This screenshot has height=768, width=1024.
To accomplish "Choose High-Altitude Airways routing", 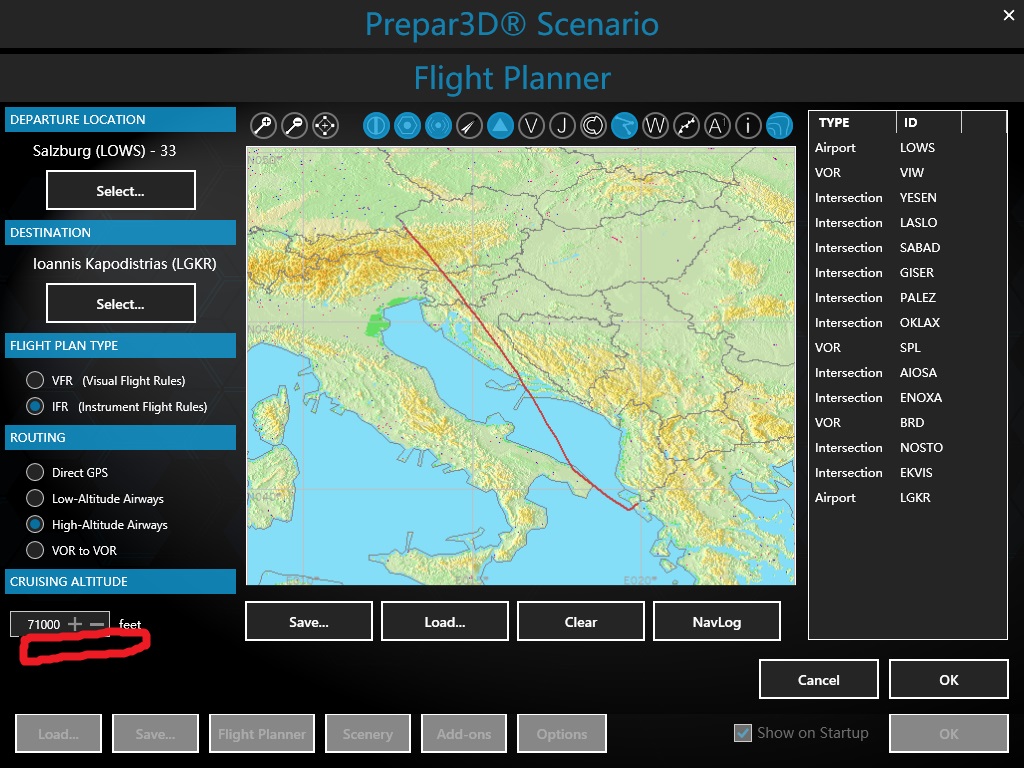I will 35,524.
